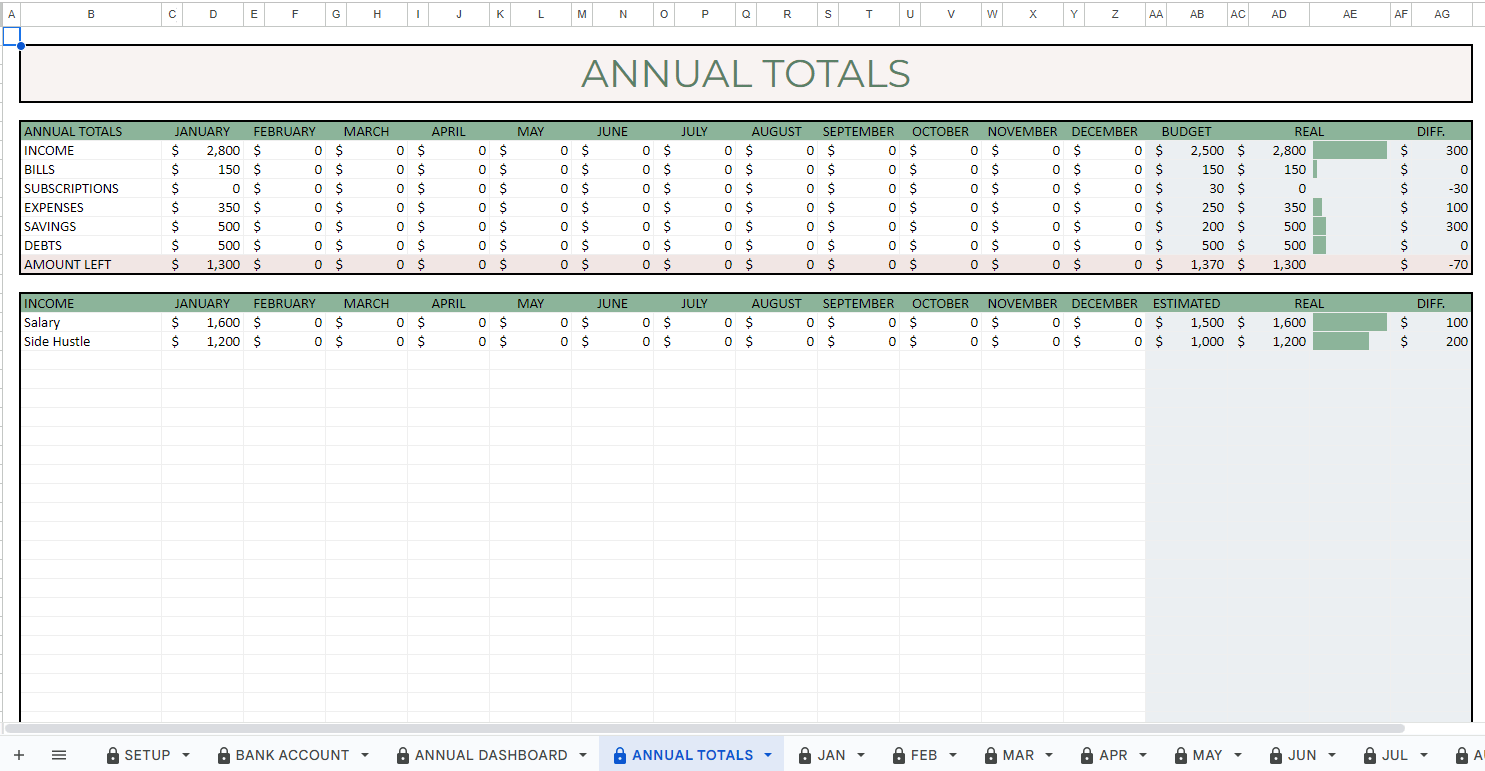The height and width of the screenshot is (771, 1485).
Task: Click the Add Sheet plus icon
Action: click(x=18, y=755)
